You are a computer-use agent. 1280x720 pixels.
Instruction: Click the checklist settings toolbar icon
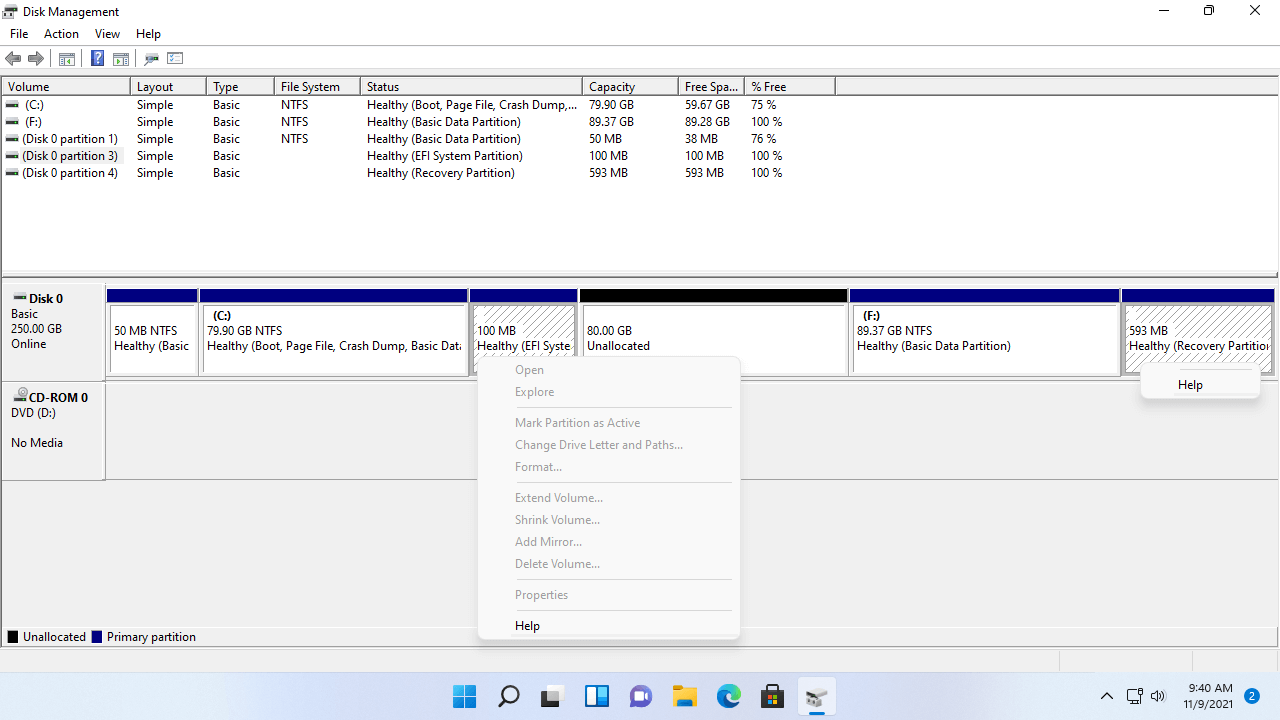(x=176, y=59)
